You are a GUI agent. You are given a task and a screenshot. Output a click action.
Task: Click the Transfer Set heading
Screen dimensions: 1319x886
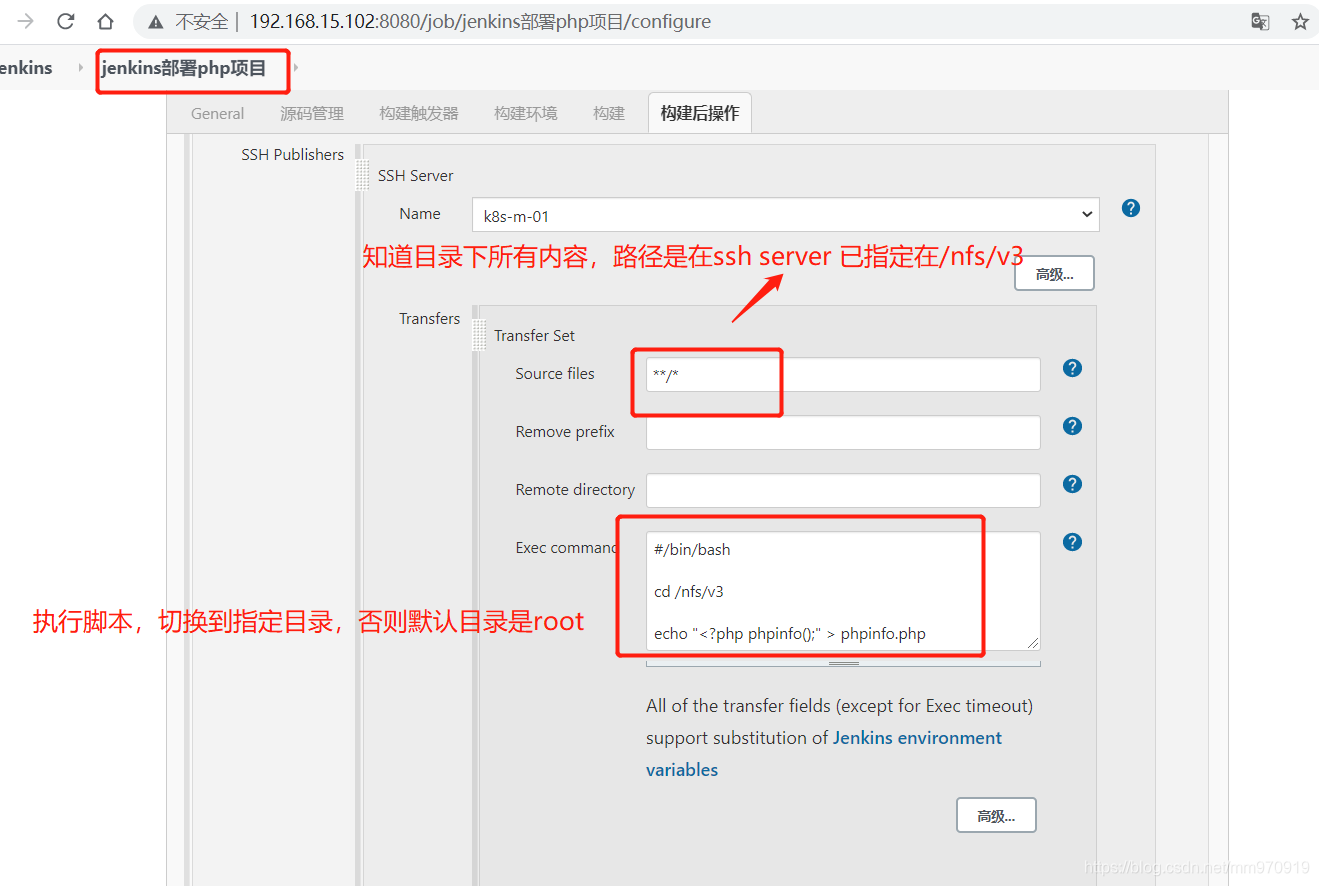(x=535, y=336)
